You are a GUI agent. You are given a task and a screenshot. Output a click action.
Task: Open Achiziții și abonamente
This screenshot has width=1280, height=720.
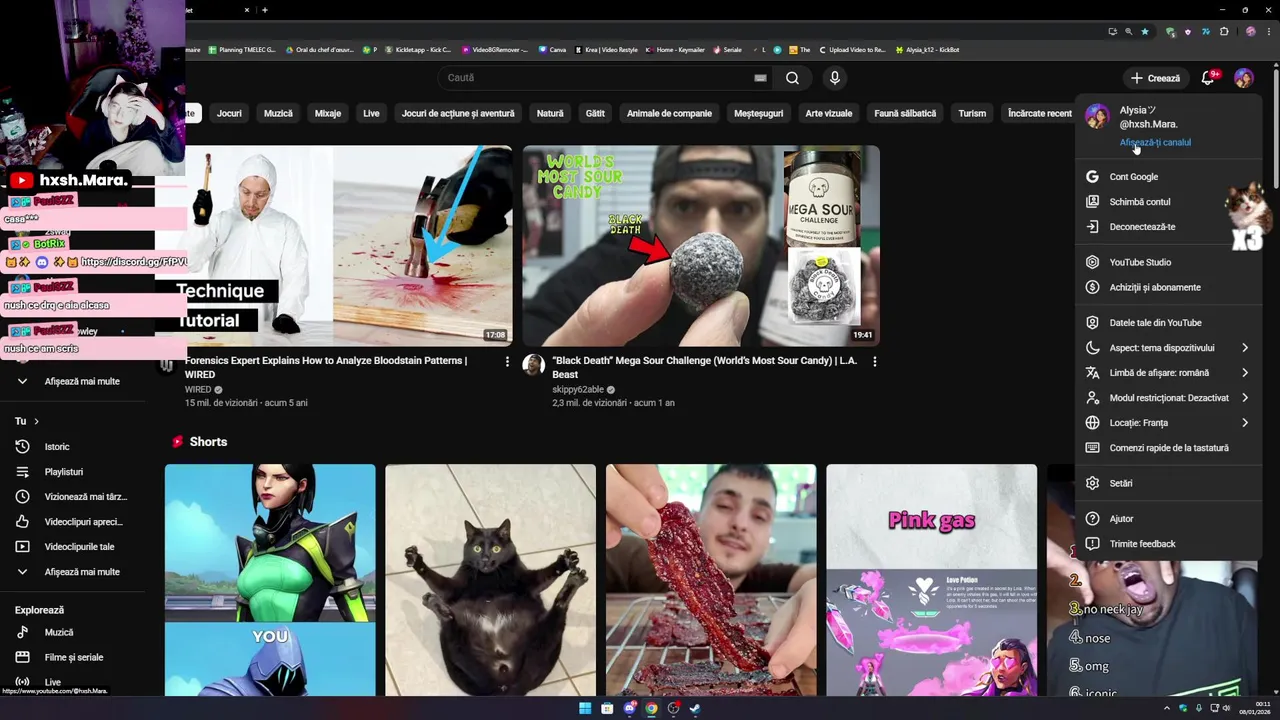pyautogui.click(x=1168, y=287)
